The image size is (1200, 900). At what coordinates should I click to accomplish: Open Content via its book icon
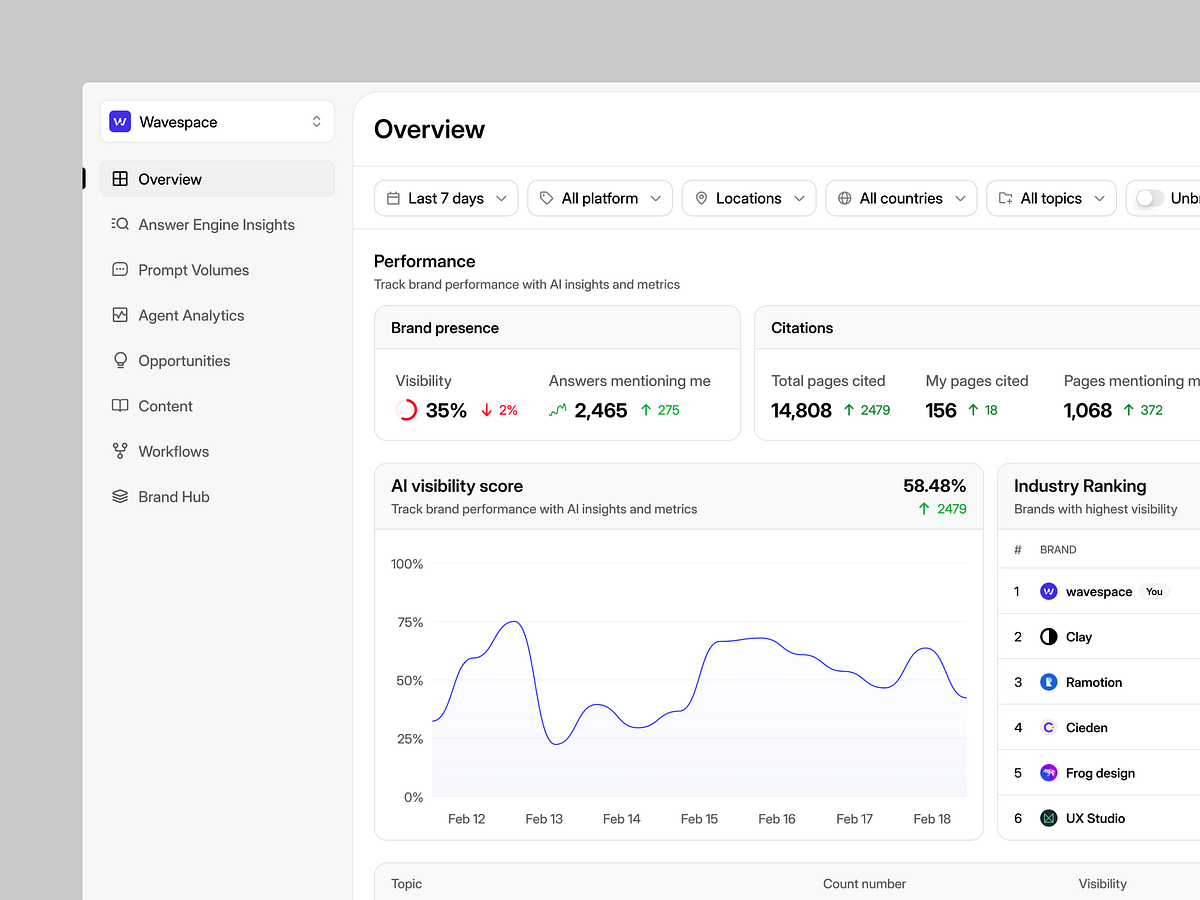click(120, 405)
